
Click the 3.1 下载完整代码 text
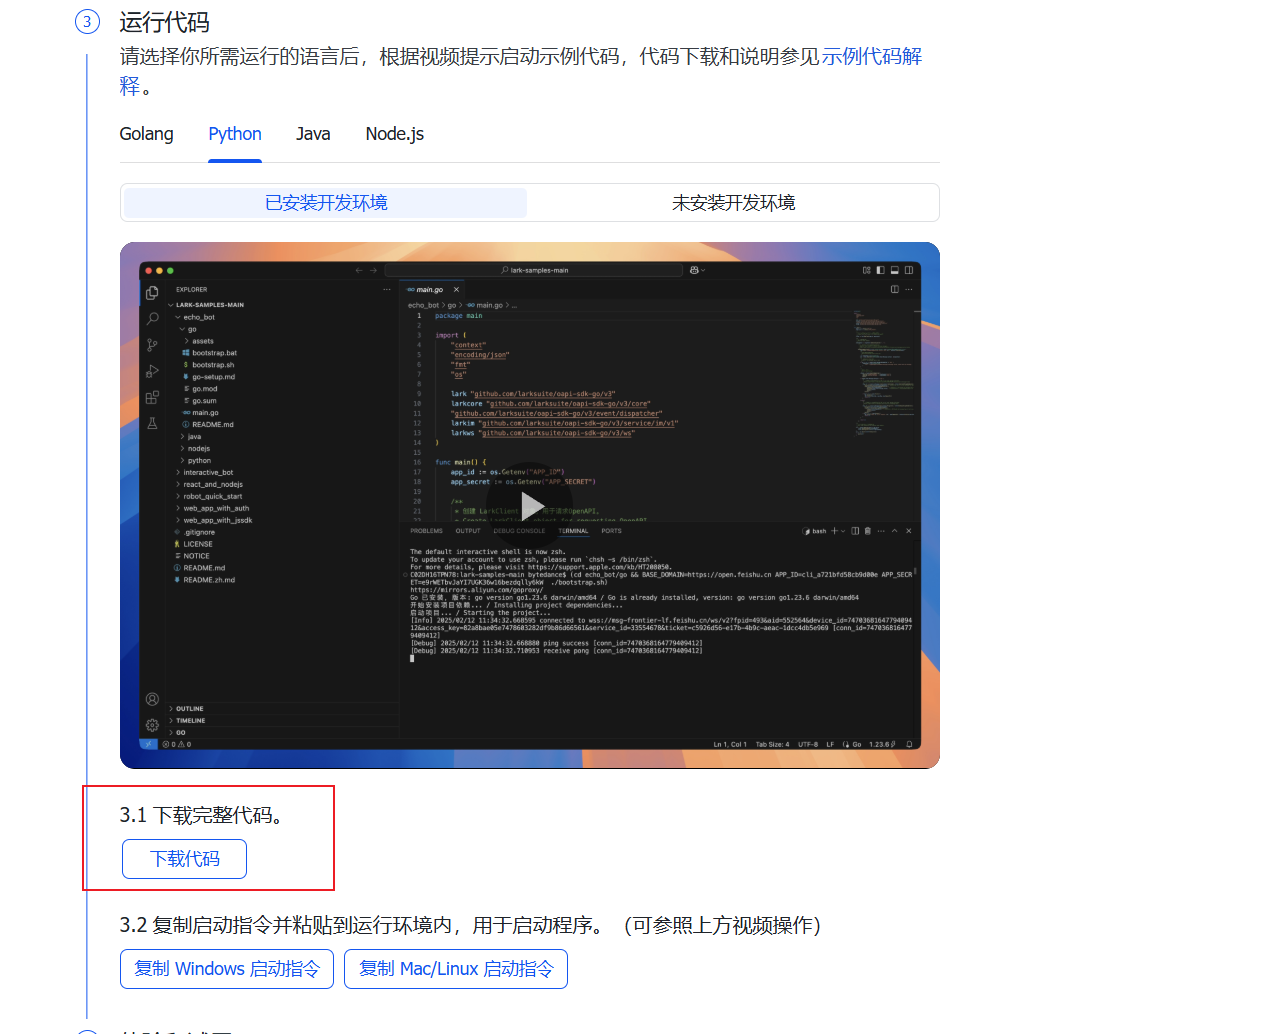[x=201, y=815]
